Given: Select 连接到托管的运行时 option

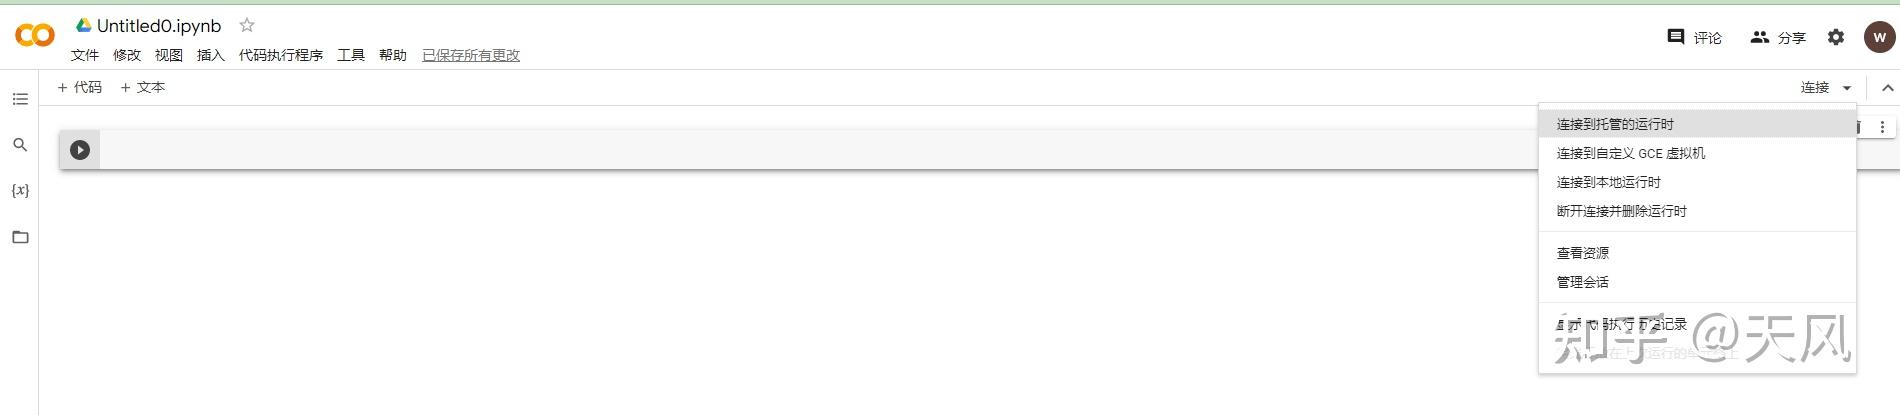Looking at the screenshot, I should 1615,124.
